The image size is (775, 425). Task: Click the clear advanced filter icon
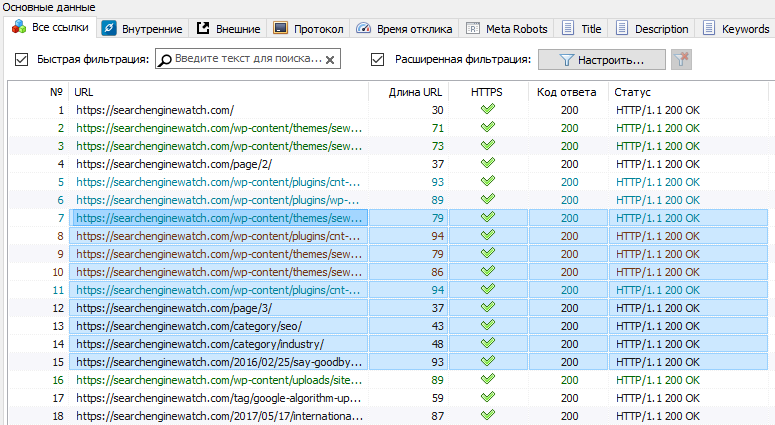[x=681, y=59]
